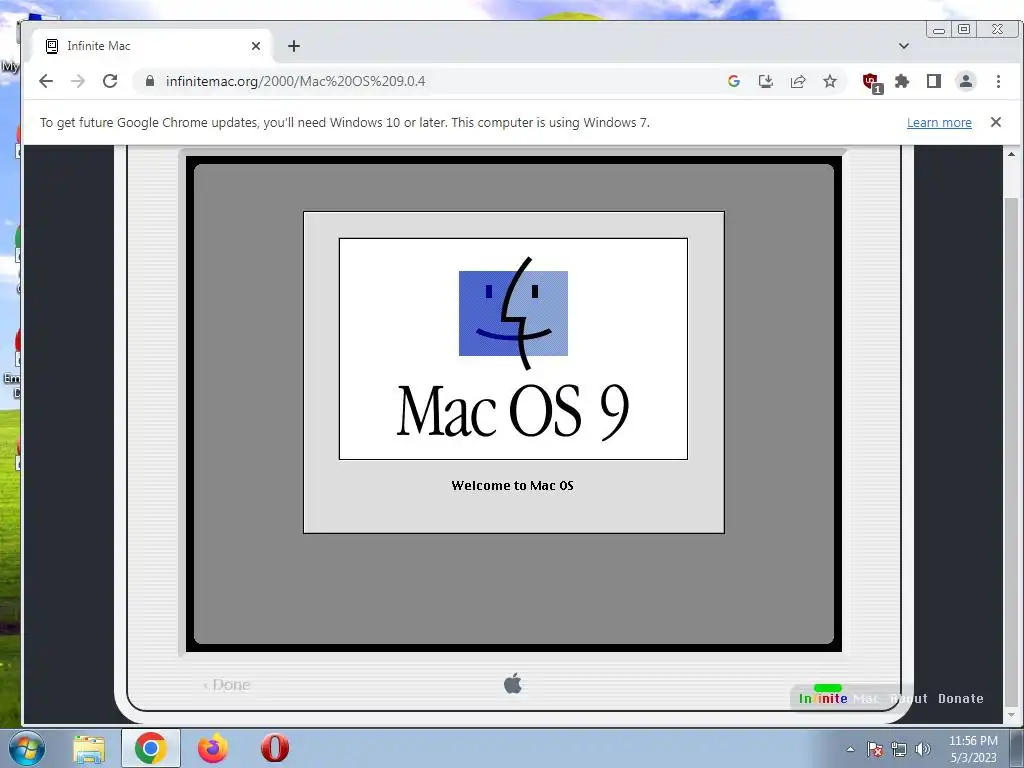Dismiss the Chrome update notice
The image size is (1024, 768).
click(995, 122)
